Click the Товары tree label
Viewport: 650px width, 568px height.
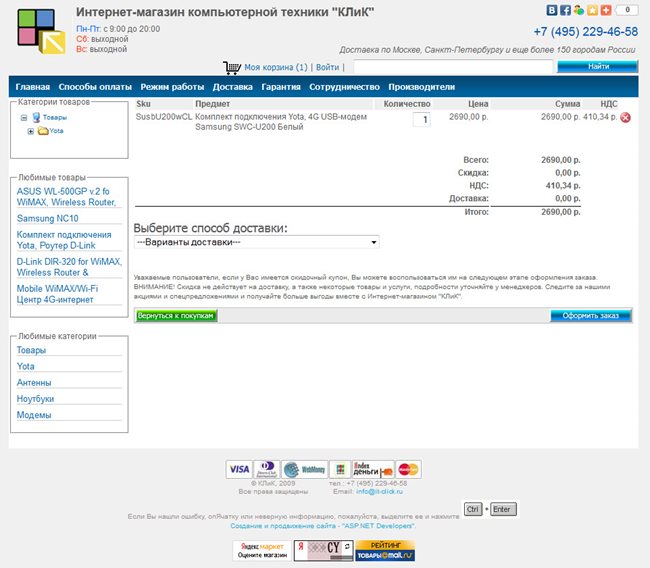(54, 118)
